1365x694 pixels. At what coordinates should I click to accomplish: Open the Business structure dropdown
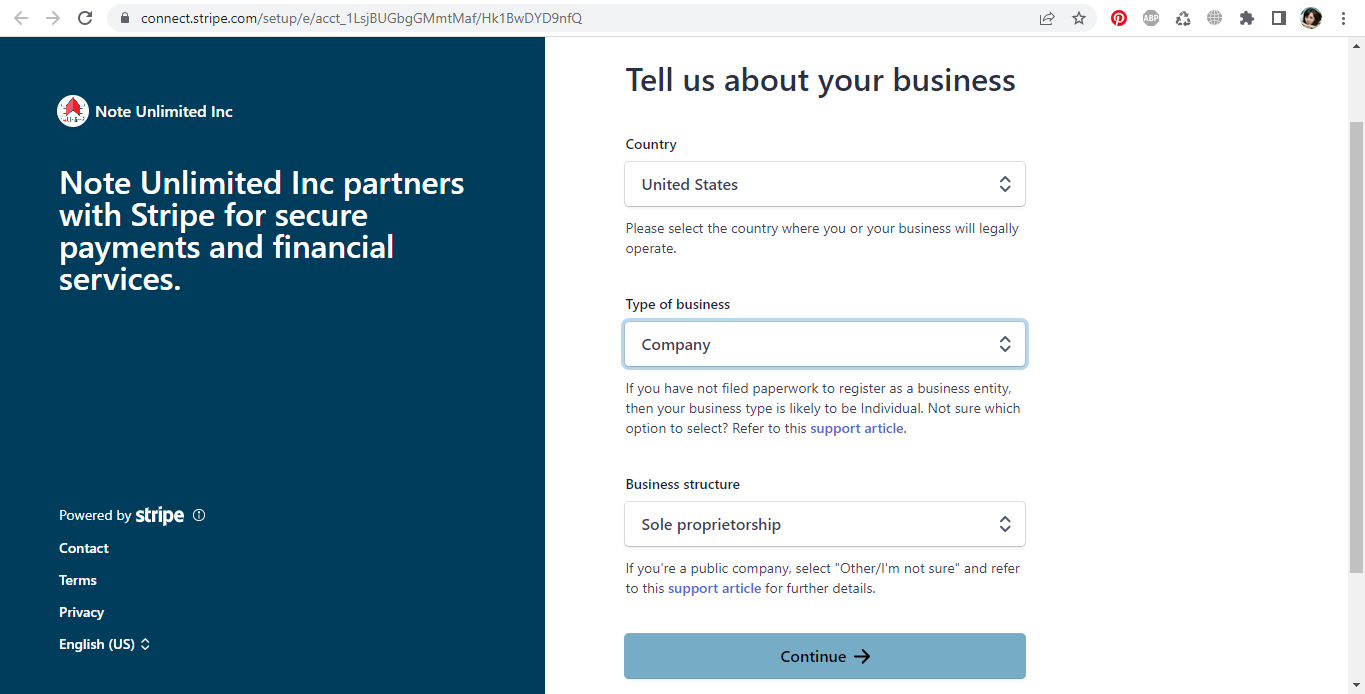tap(825, 524)
